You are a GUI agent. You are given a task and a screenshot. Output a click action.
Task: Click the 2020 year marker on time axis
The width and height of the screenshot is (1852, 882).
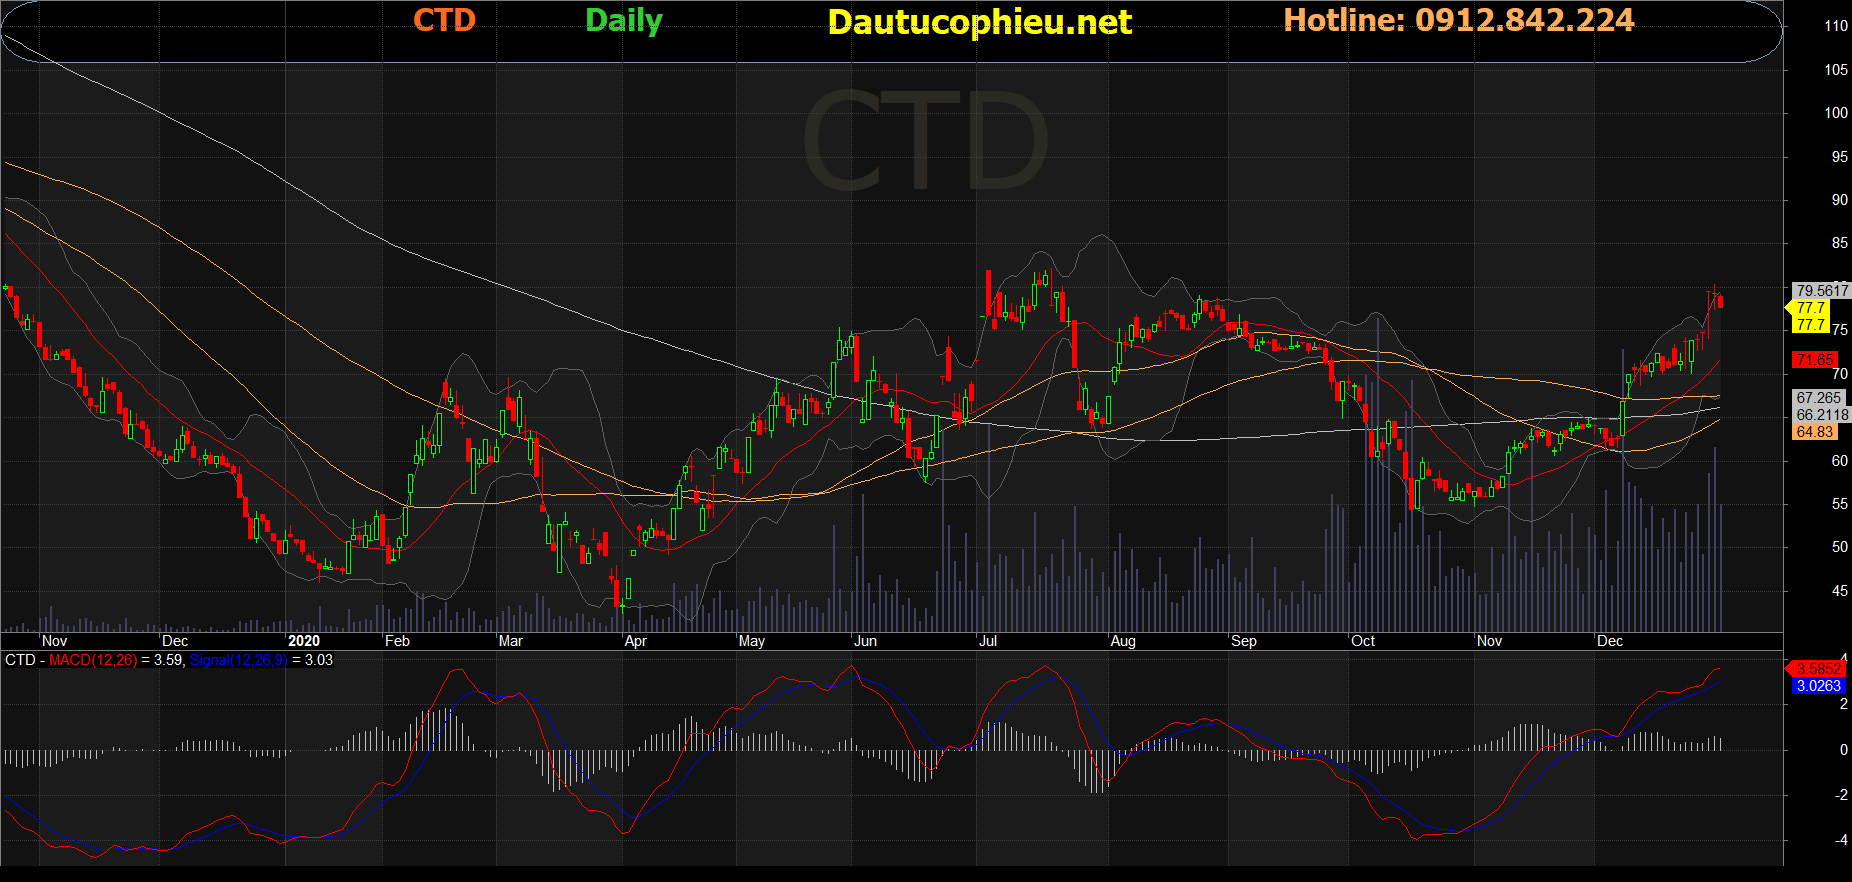304,641
